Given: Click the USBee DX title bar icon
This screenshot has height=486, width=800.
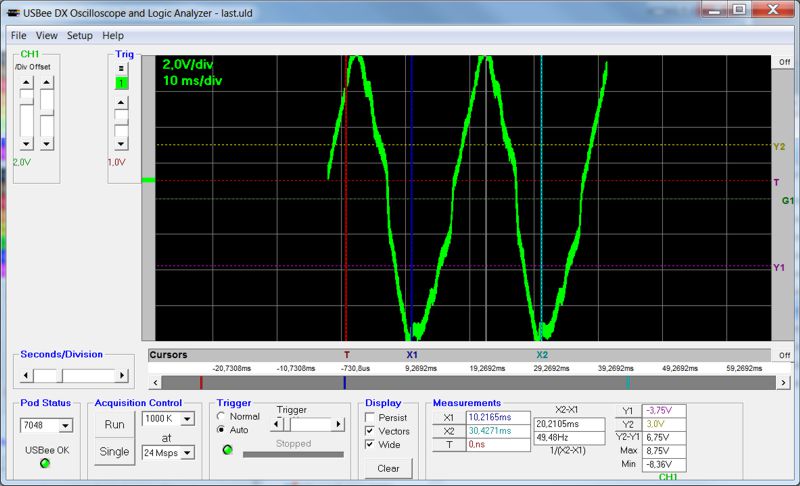Looking at the screenshot, I should click(x=13, y=13).
